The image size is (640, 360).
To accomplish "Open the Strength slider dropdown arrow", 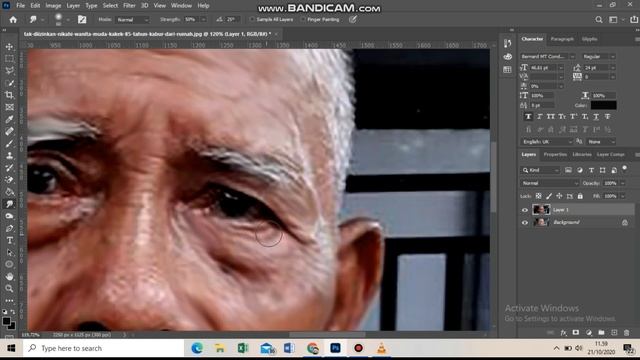I will point(203,20).
